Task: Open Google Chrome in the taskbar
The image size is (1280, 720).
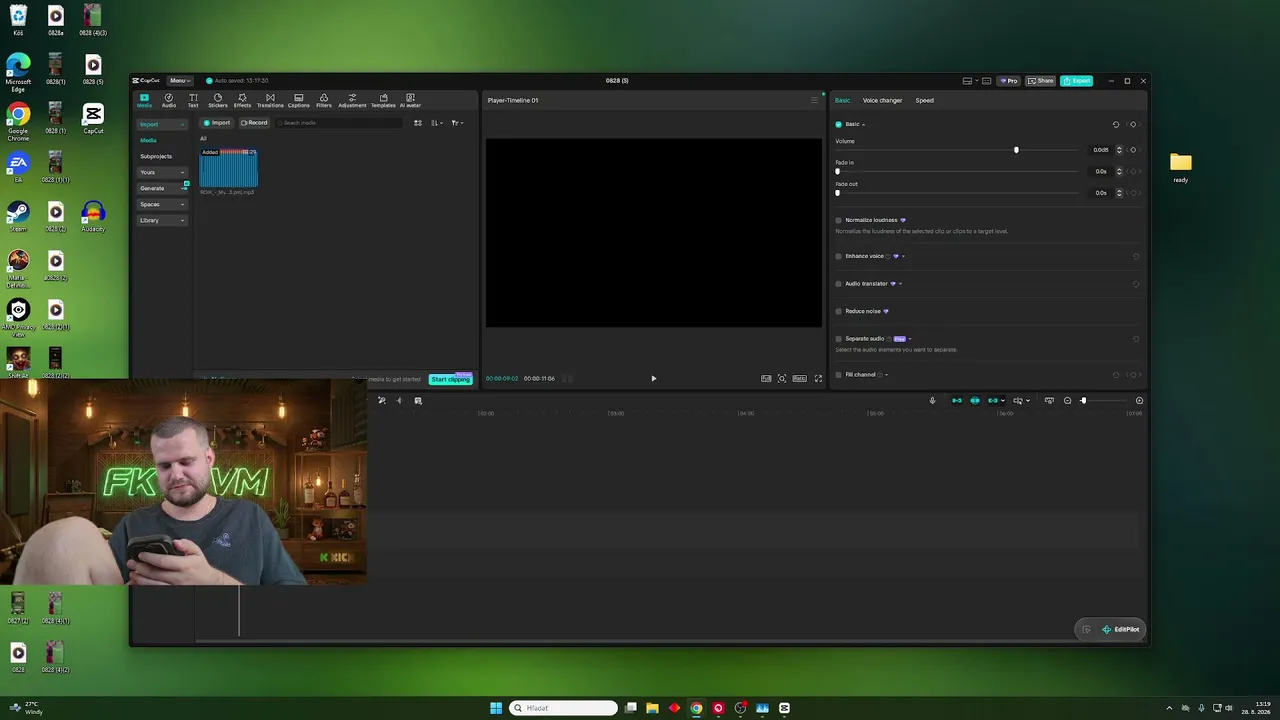Action: click(696, 708)
